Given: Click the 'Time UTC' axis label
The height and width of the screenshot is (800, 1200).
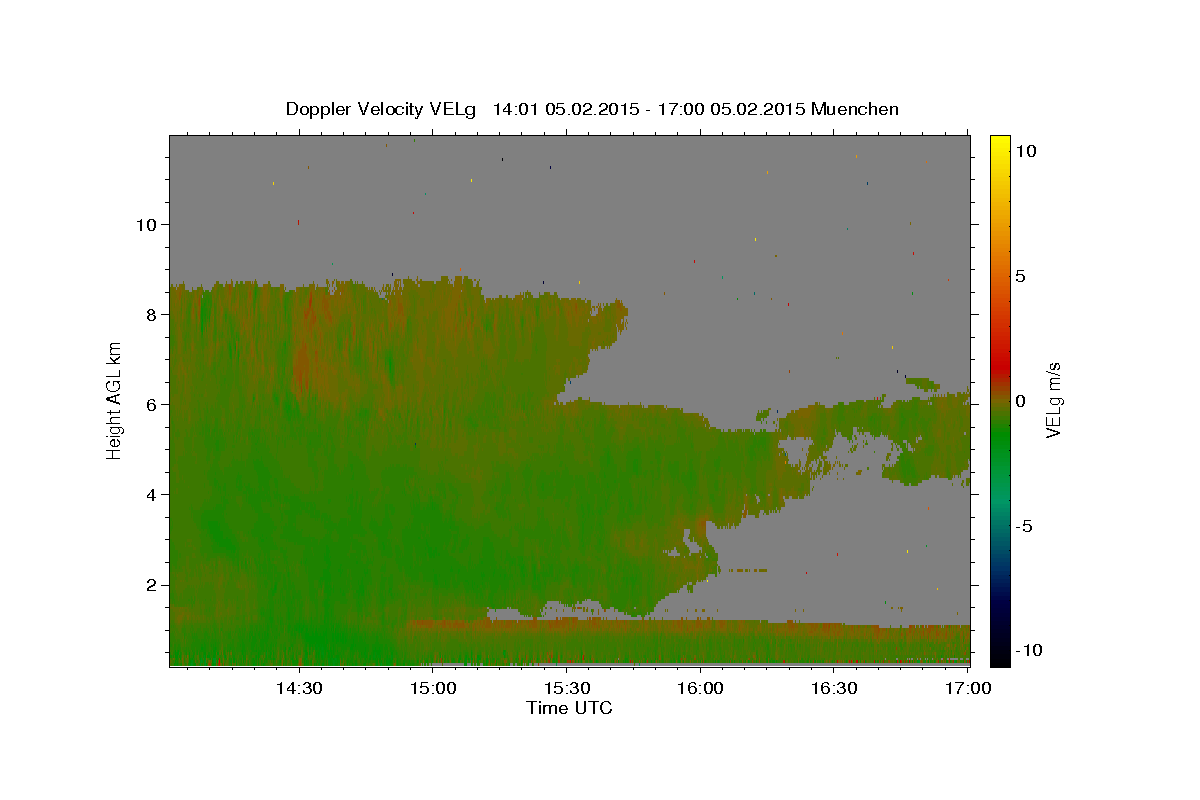Looking at the screenshot, I should point(569,708).
